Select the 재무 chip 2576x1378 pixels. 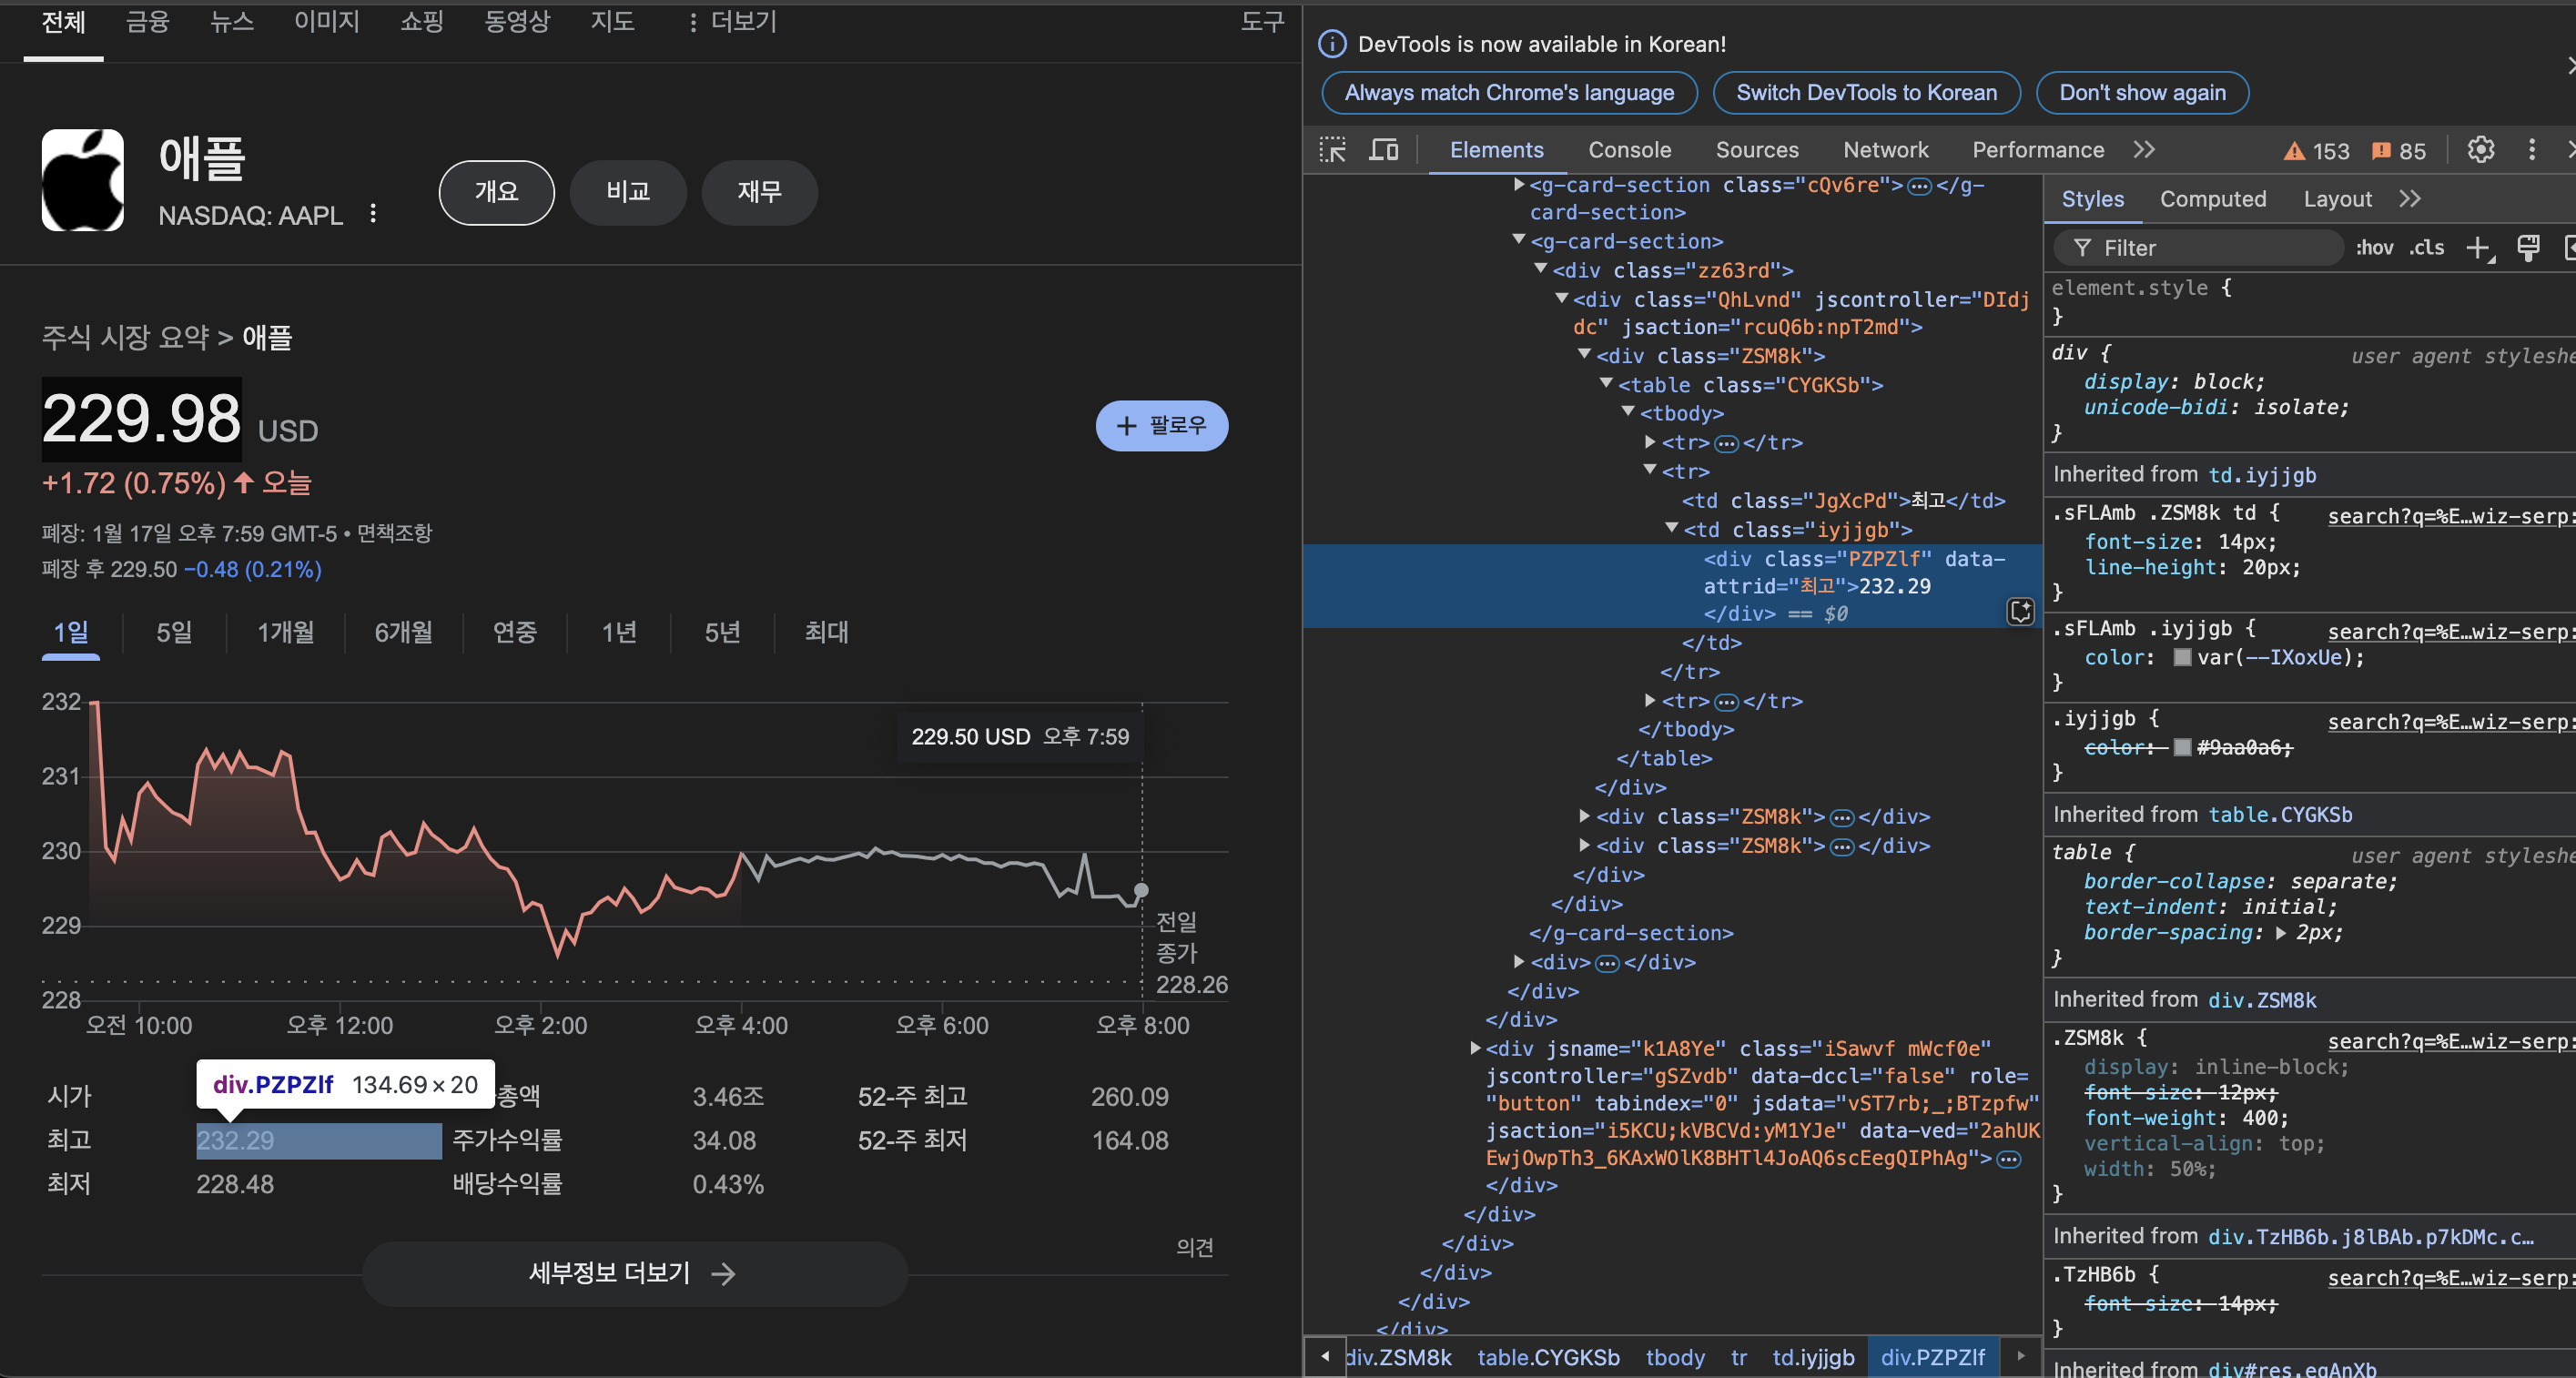(x=759, y=192)
